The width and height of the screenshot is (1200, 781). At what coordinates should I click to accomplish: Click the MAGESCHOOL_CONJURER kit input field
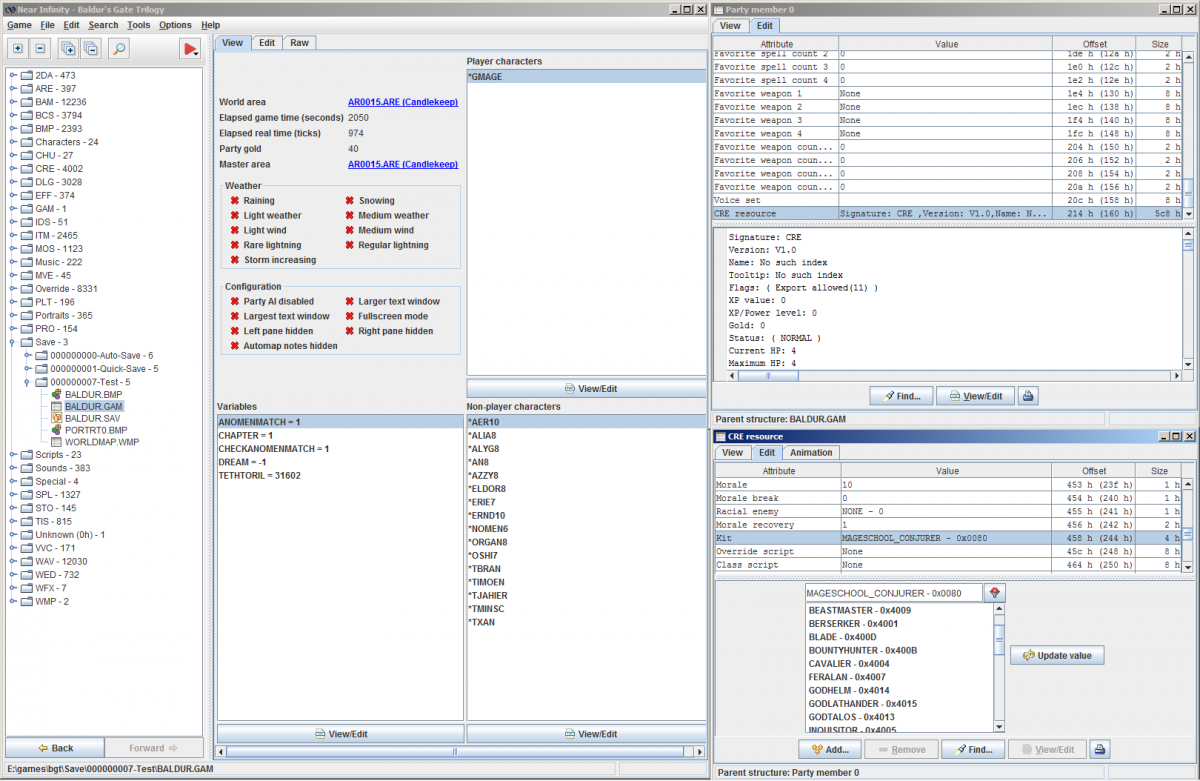click(894, 593)
